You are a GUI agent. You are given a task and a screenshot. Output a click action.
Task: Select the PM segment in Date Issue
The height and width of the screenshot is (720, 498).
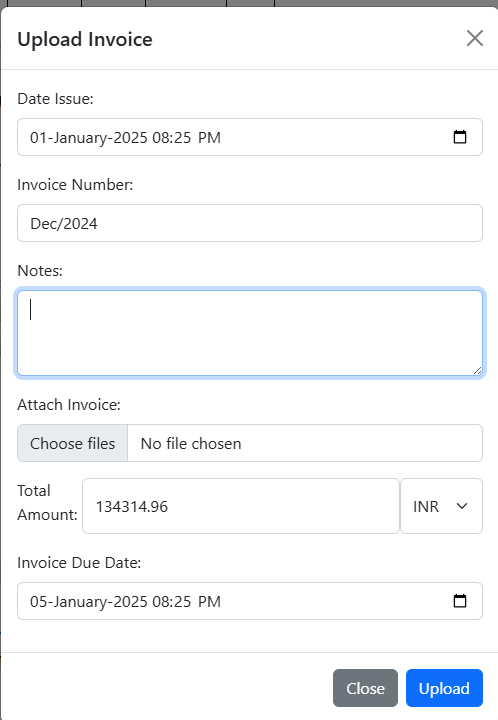(x=209, y=138)
